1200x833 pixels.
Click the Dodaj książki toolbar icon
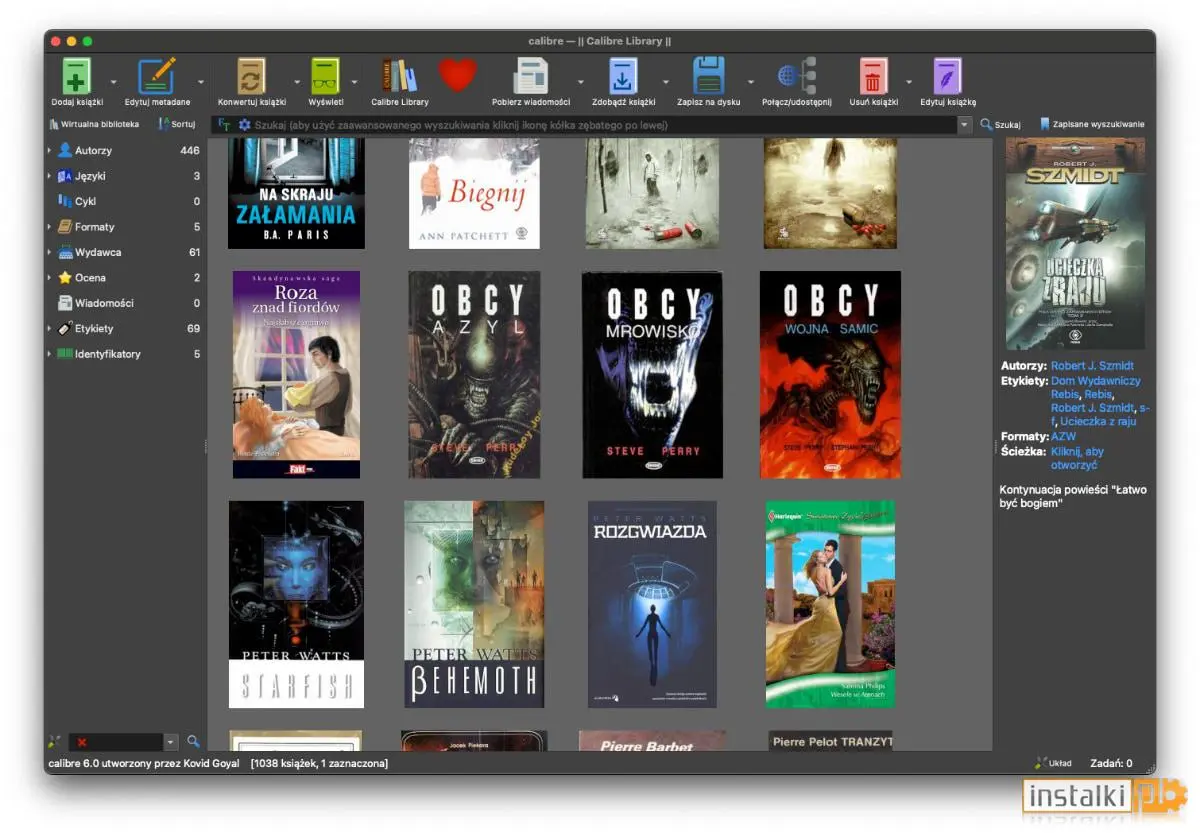click(77, 78)
